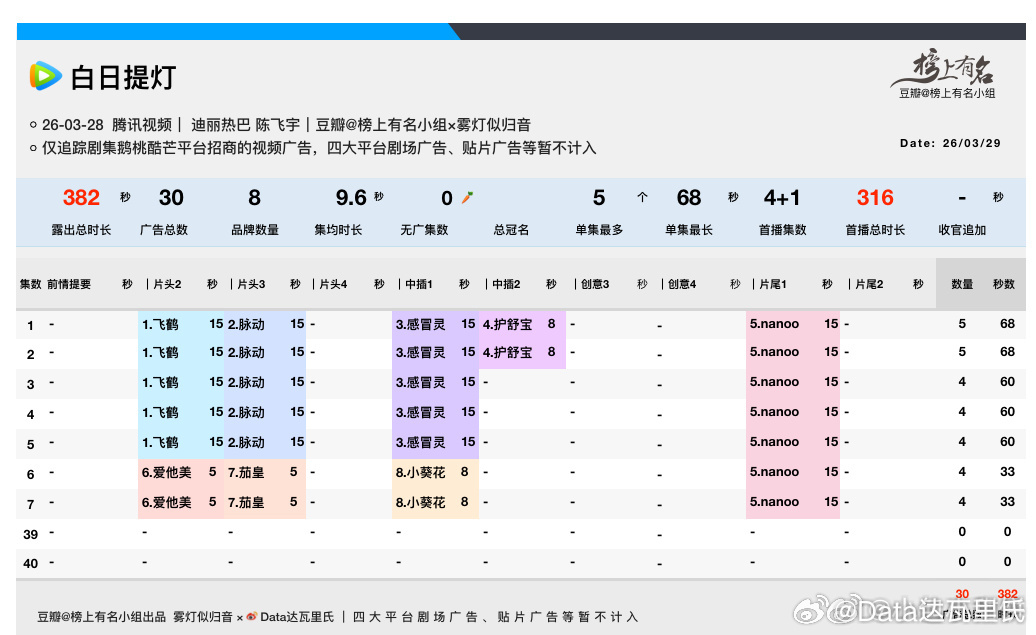Click the 片尾2 column header
The height and width of the screenshot is (635, 1036).
(869, 284)
